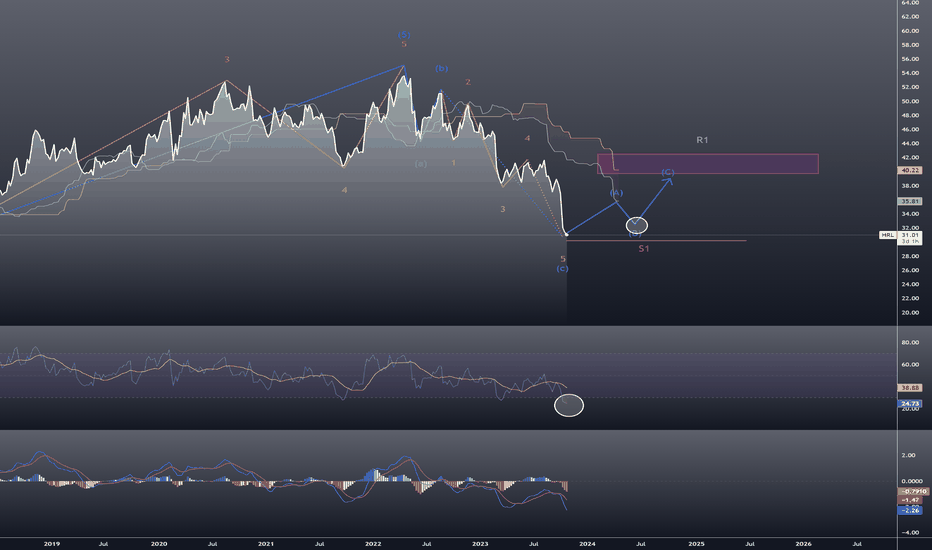932x550 pixels.
Task: Click the 40.22 price tag
Action: pyautogui.click(x=910, y=171)
